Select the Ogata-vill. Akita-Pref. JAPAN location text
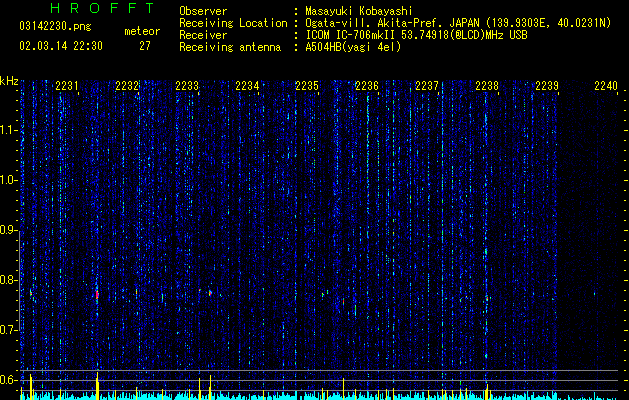629x400 pixels. tap(458, 23)
